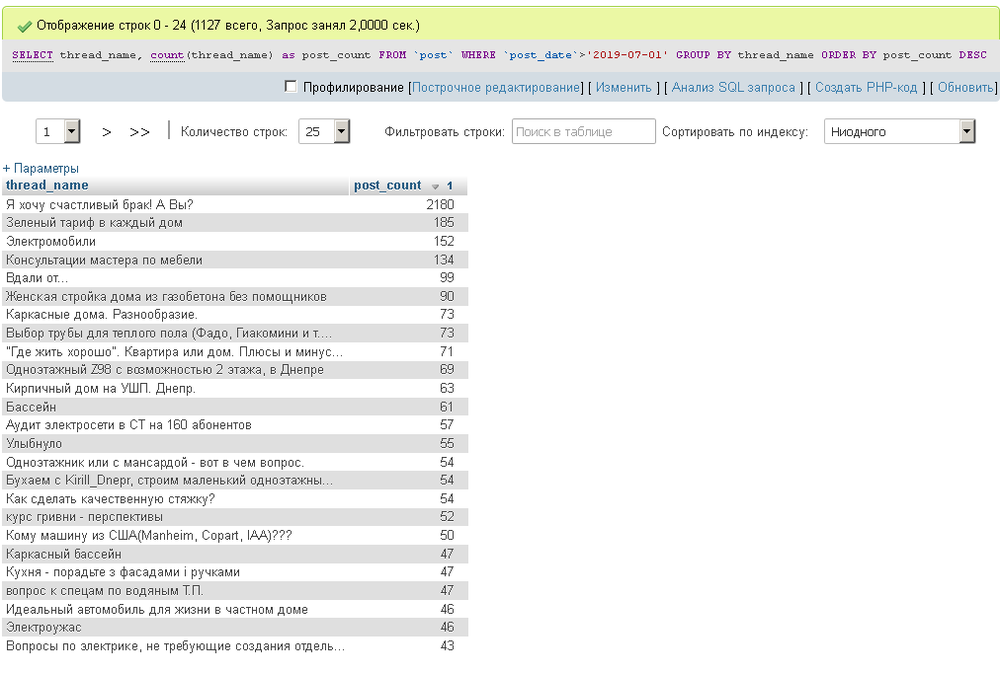Click the sort descending arrow on post_count
This screenshot has height=674, width=1000.
[435, 186]
